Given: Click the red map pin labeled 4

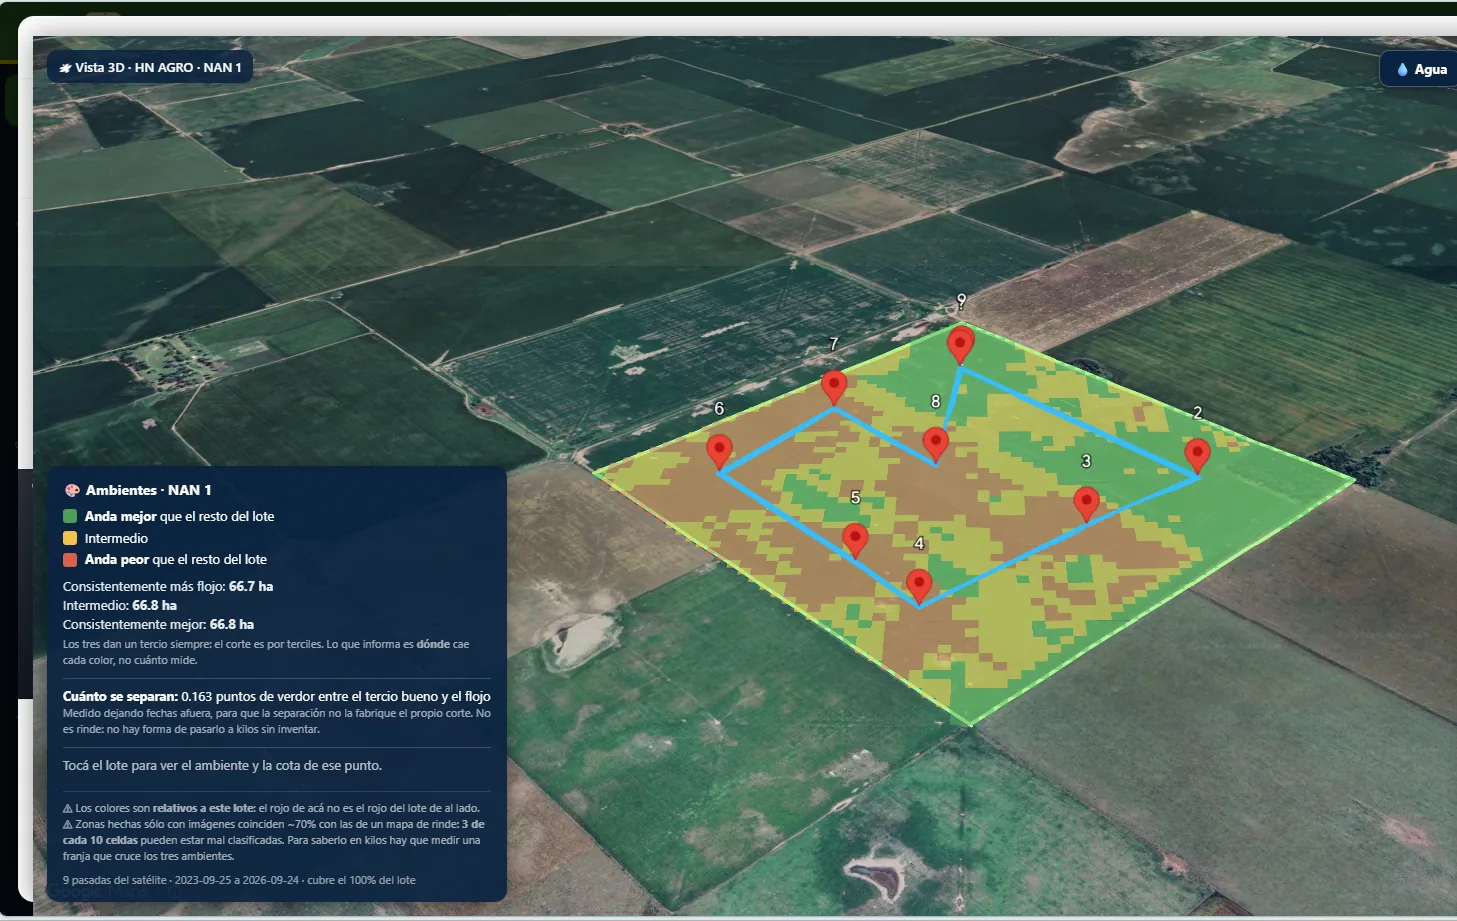Looking at the screenshot, I should 919,585.
